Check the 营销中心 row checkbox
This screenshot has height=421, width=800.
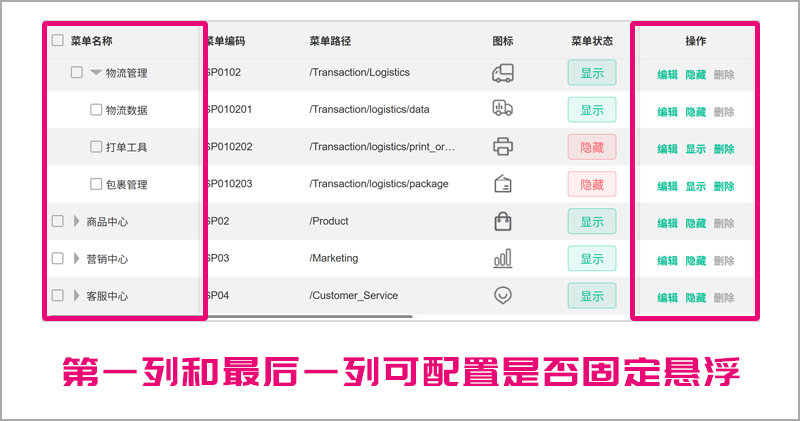click(58, 258)
